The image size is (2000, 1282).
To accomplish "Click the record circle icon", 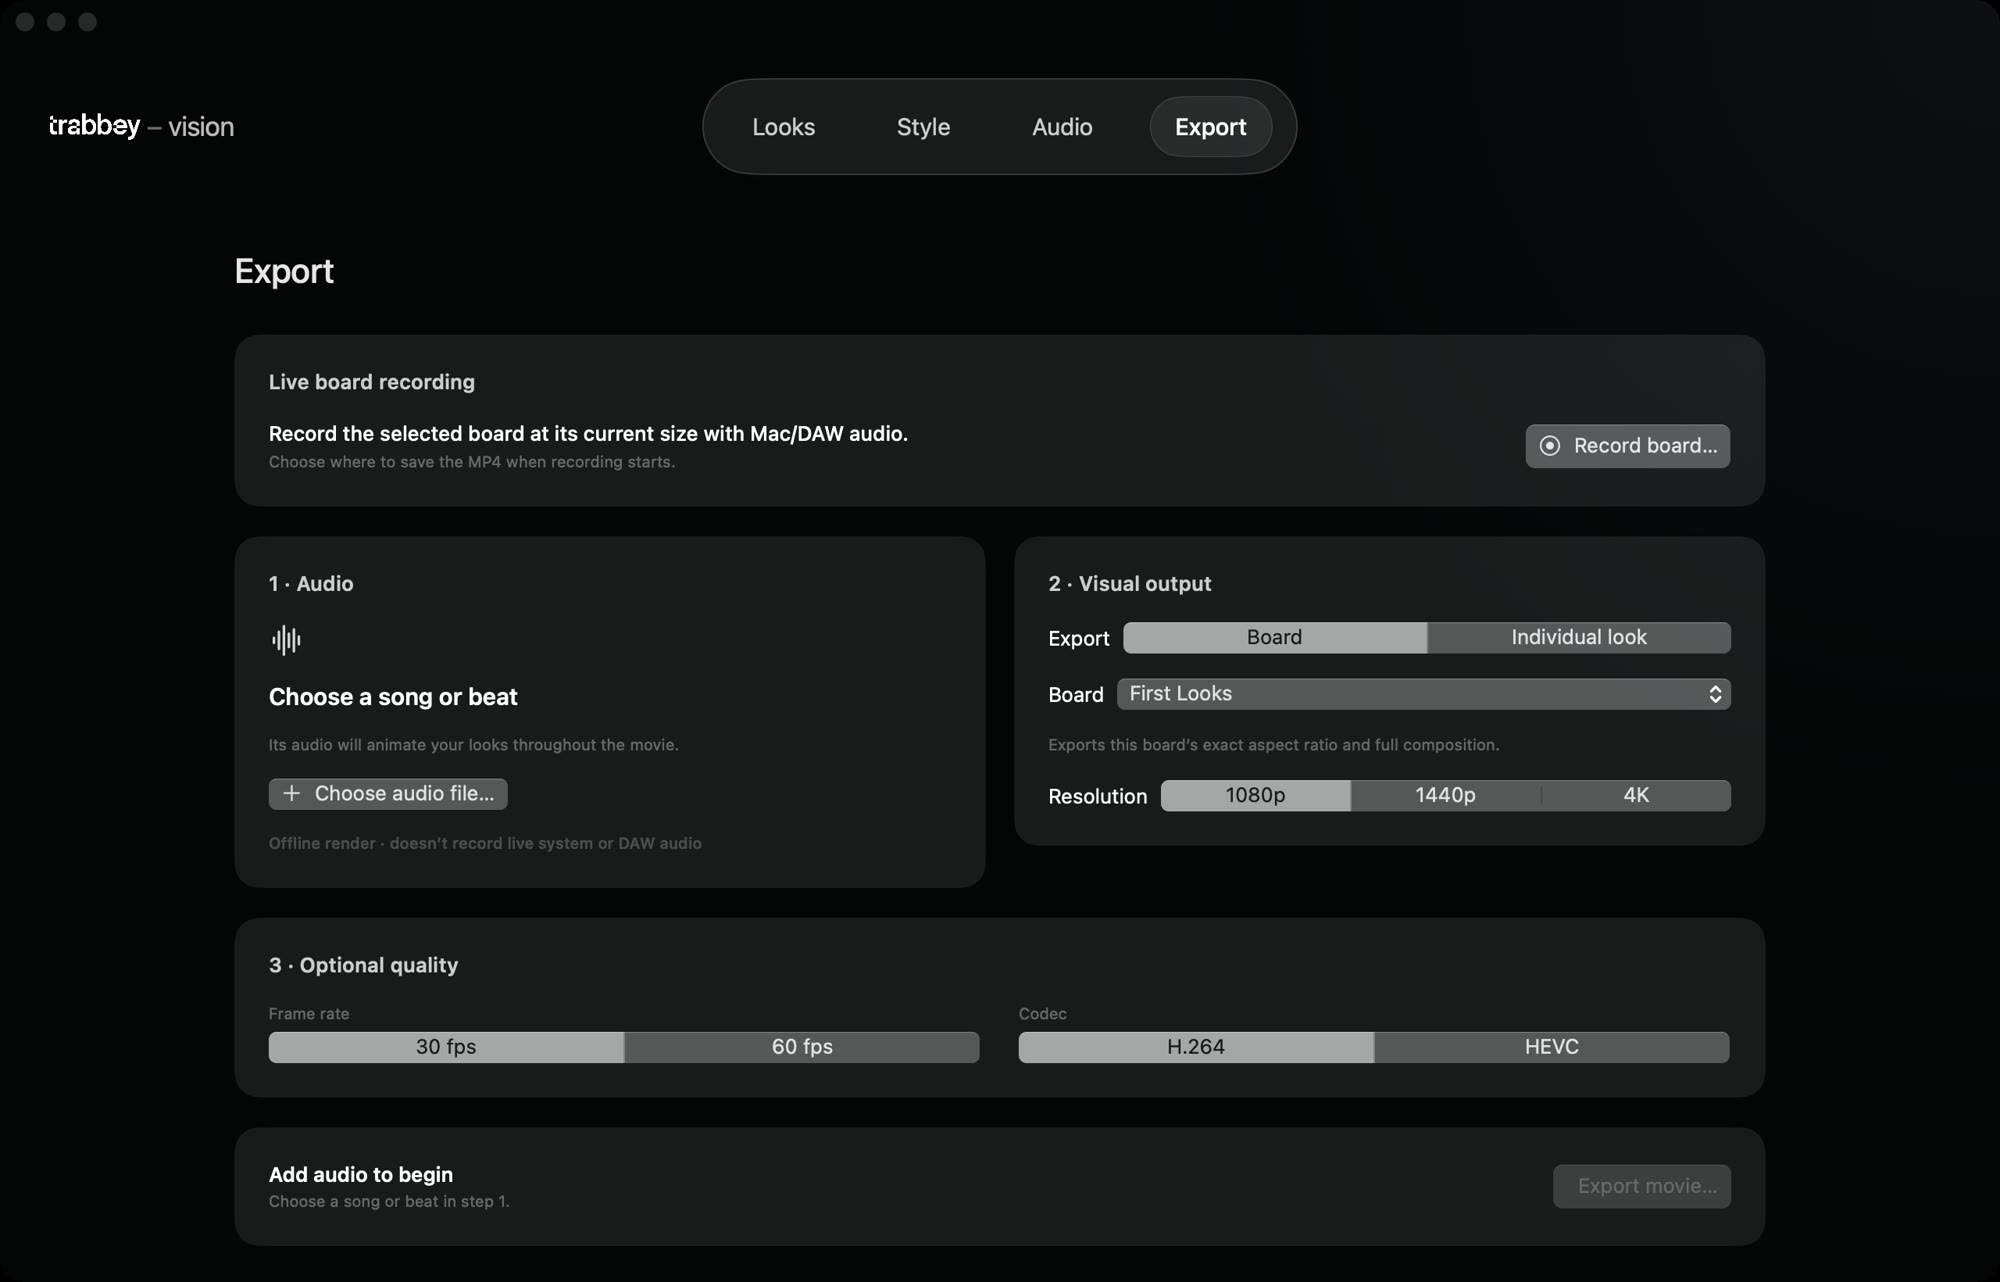I will pos(1549,446).
